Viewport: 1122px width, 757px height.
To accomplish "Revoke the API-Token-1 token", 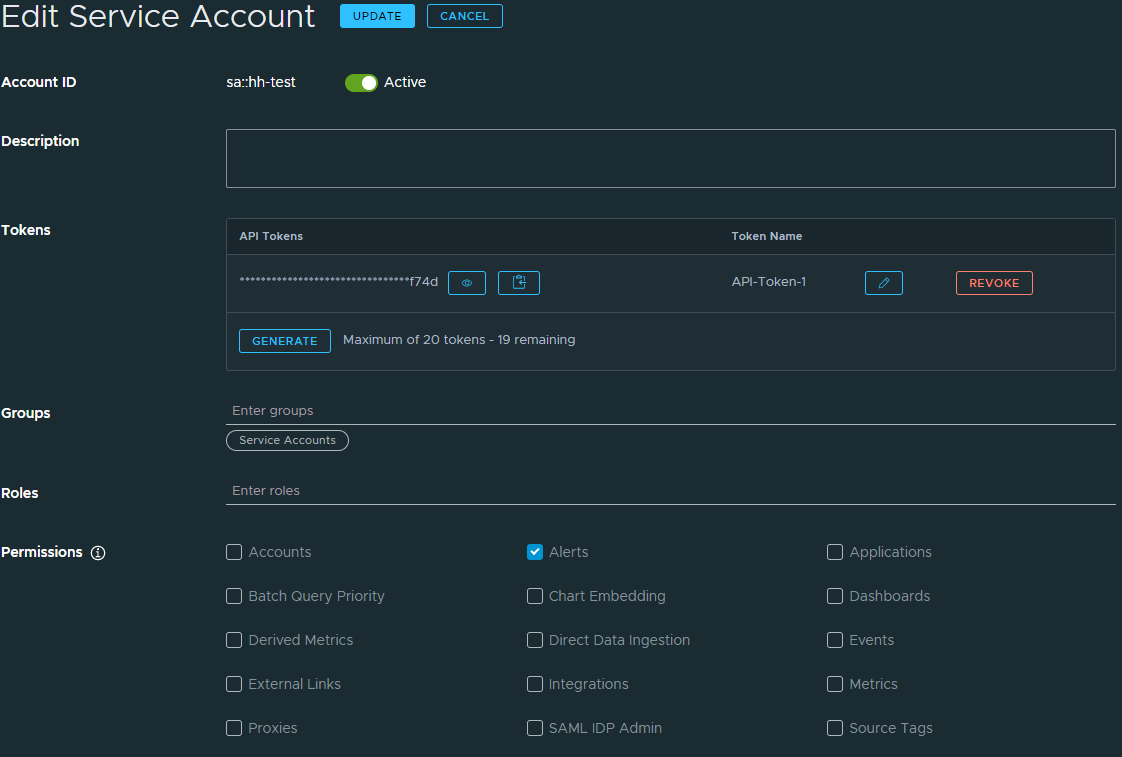I will pyautogui.click(x=994, y=283).
